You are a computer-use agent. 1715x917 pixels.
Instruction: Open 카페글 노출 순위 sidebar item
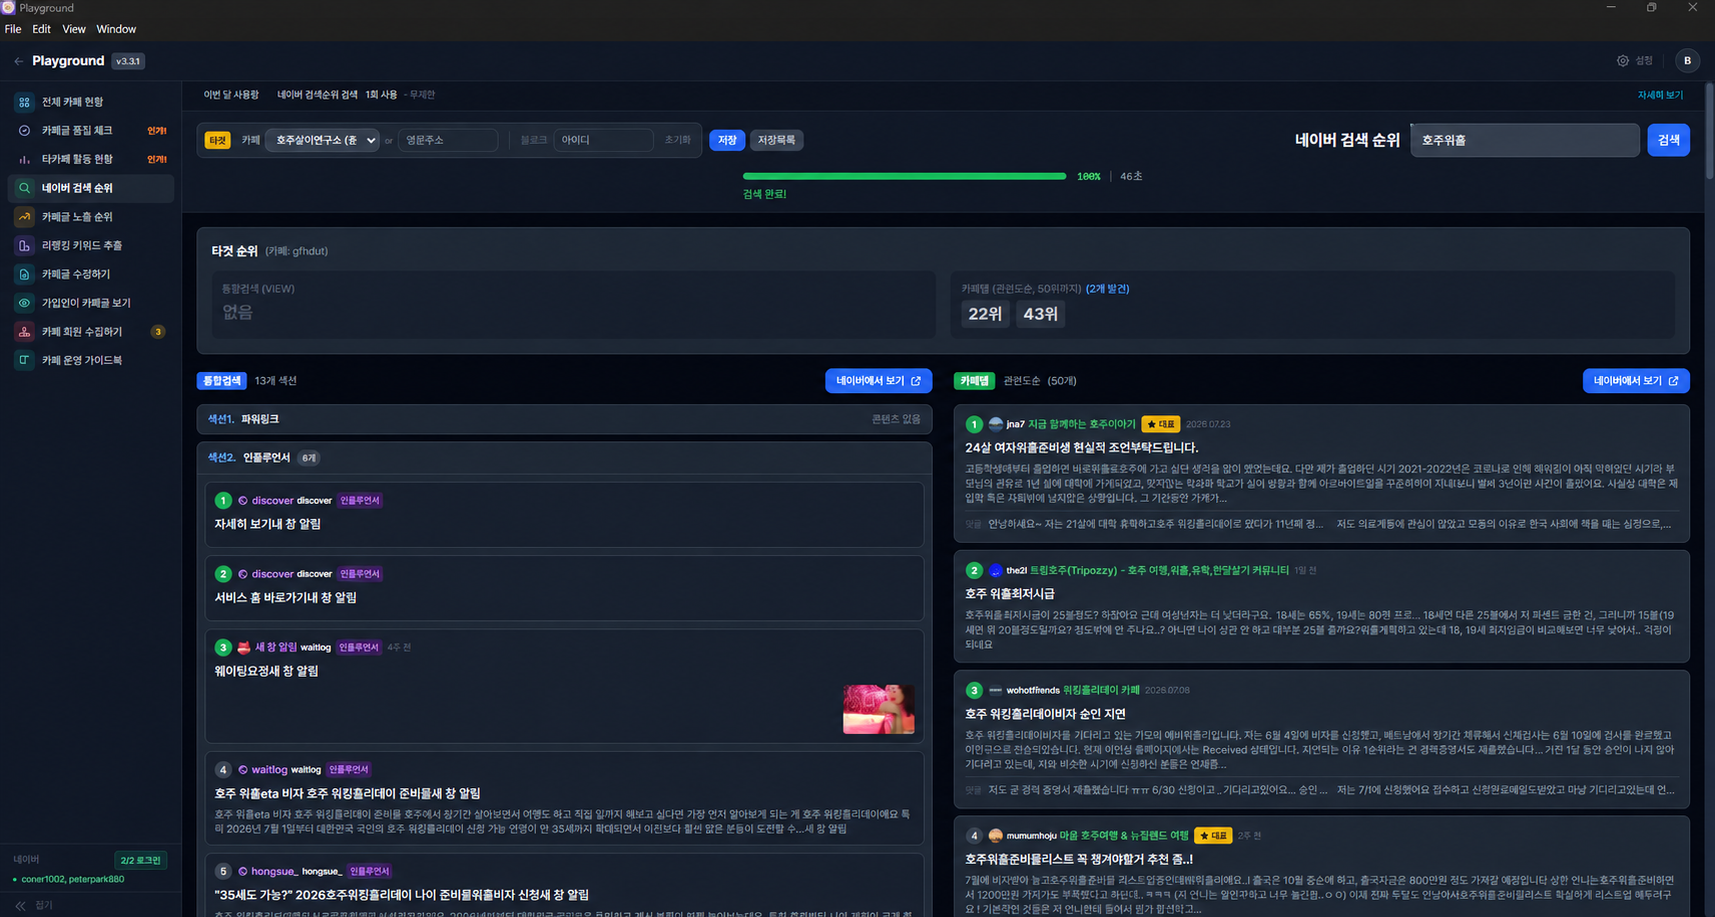pos(91,217)
